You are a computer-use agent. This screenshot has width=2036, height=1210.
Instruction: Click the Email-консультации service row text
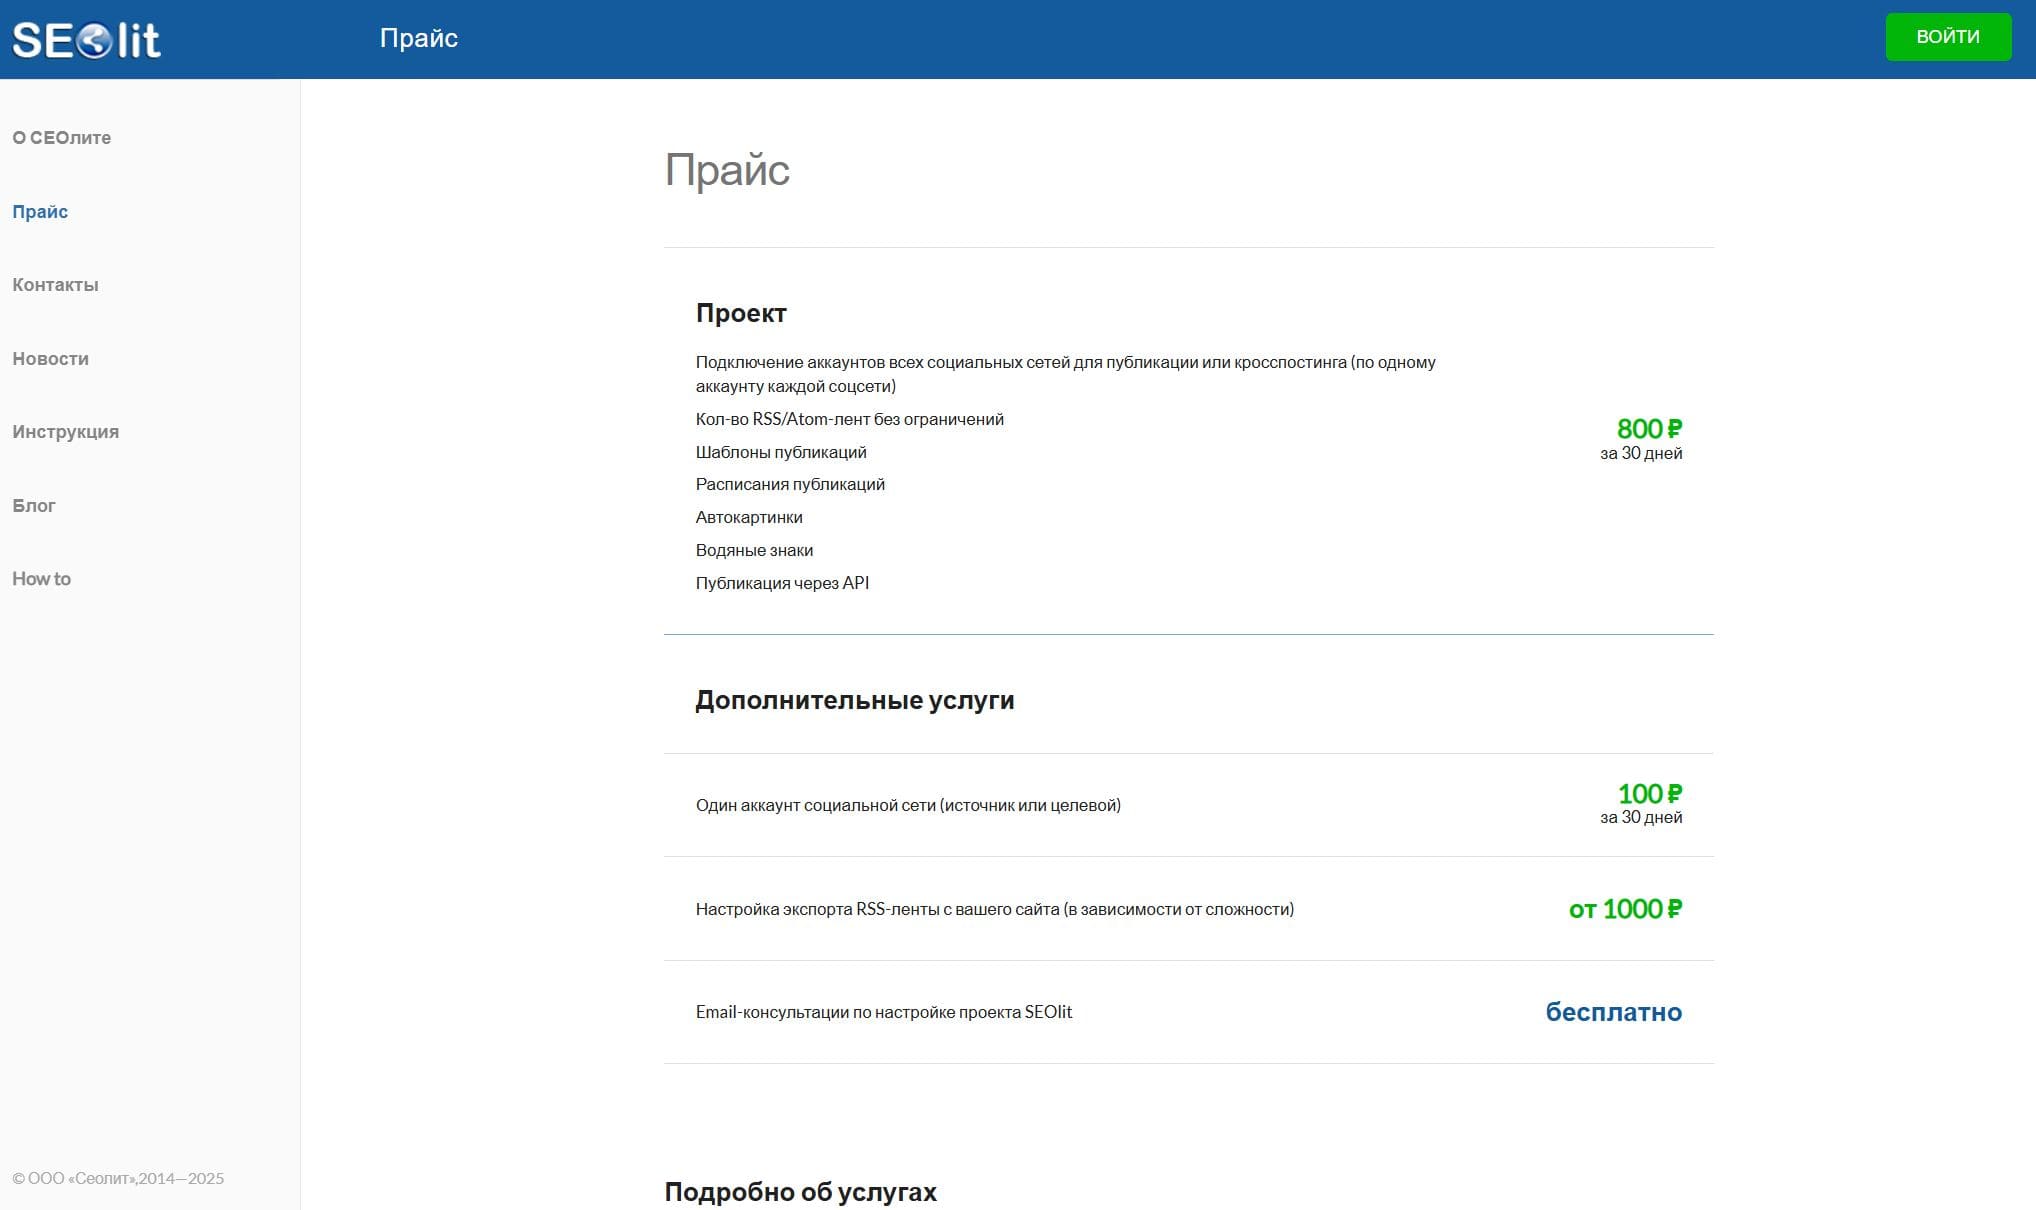883,1012
